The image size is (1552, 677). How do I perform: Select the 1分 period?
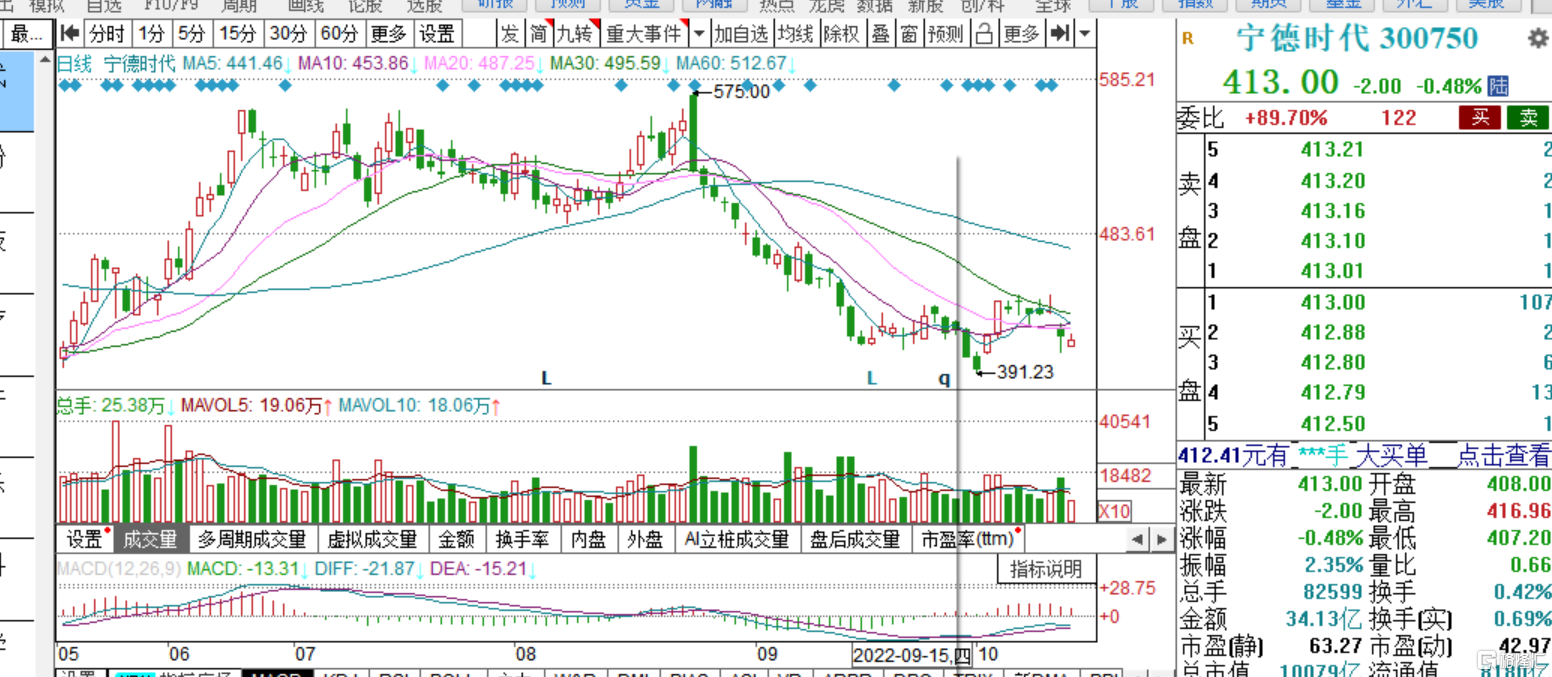[152, 34]
